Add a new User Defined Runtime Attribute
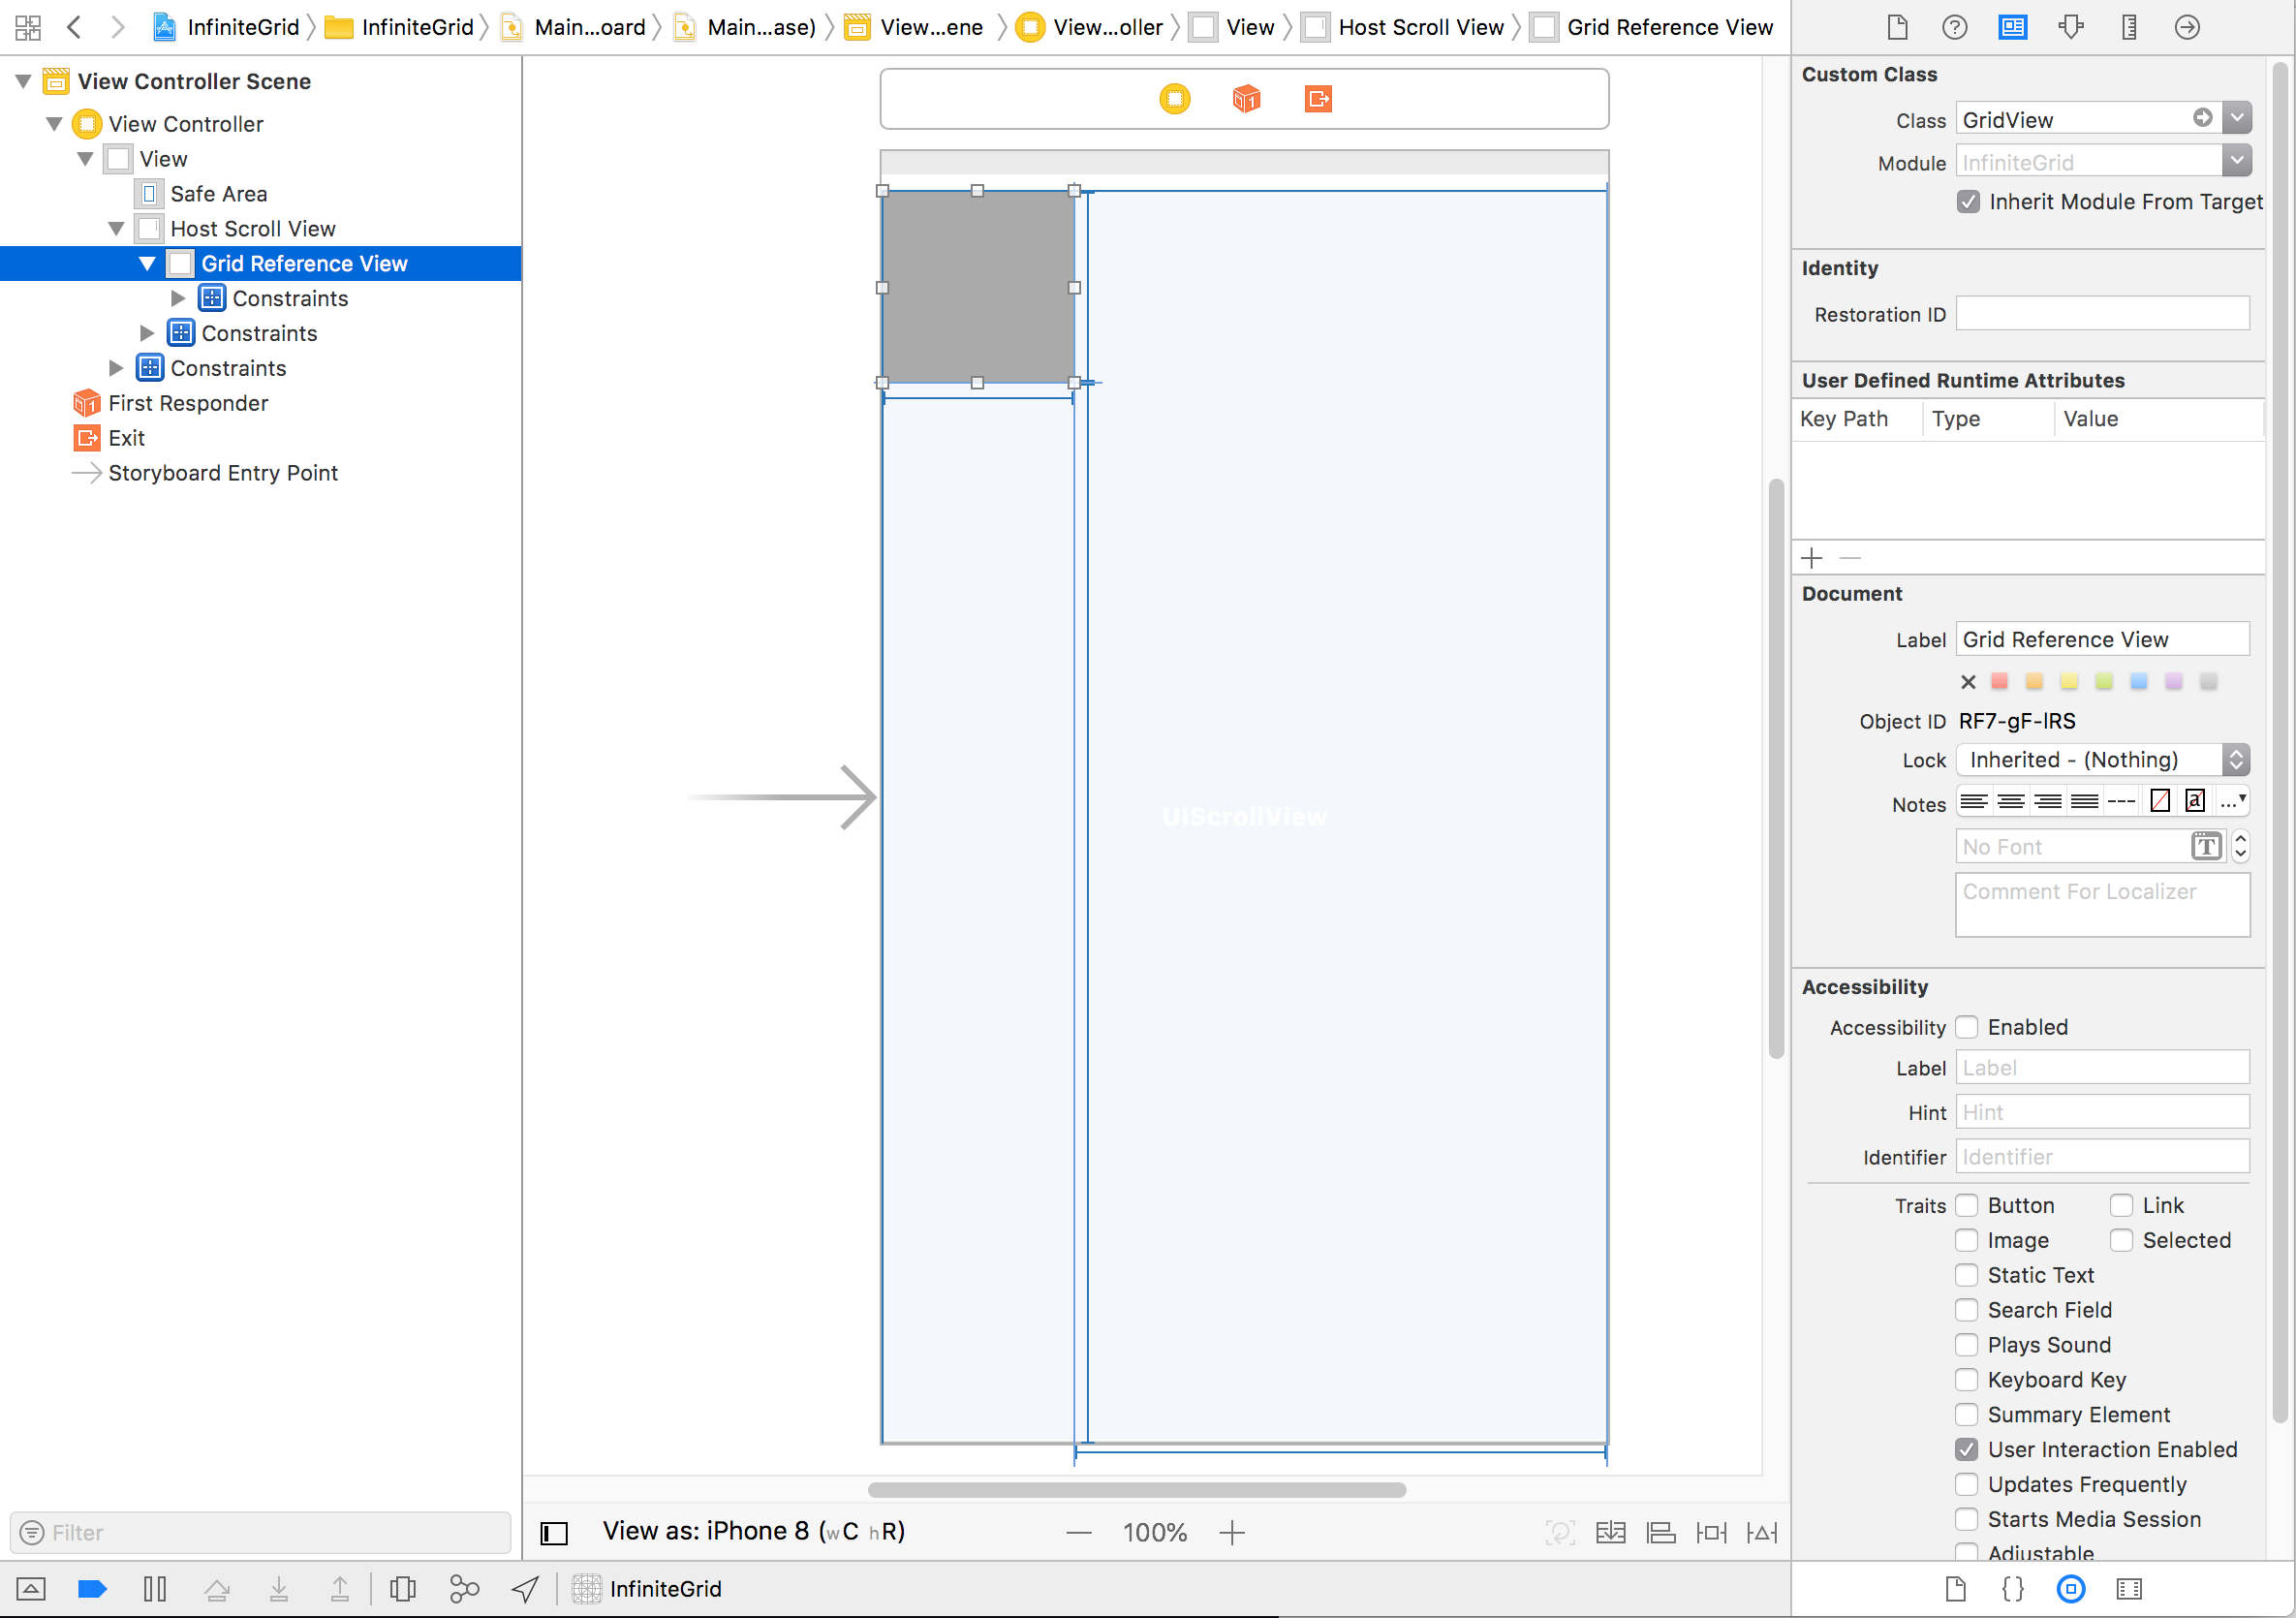The image size is (2296, 1618). [1811, 557]
